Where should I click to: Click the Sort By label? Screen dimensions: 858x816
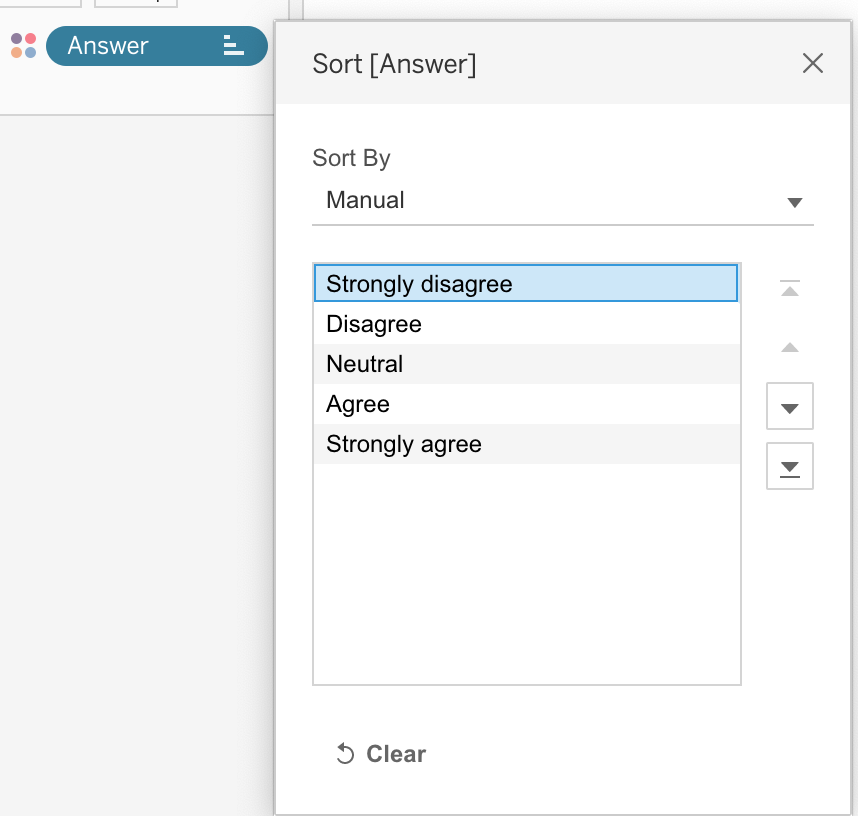point(351,158)
